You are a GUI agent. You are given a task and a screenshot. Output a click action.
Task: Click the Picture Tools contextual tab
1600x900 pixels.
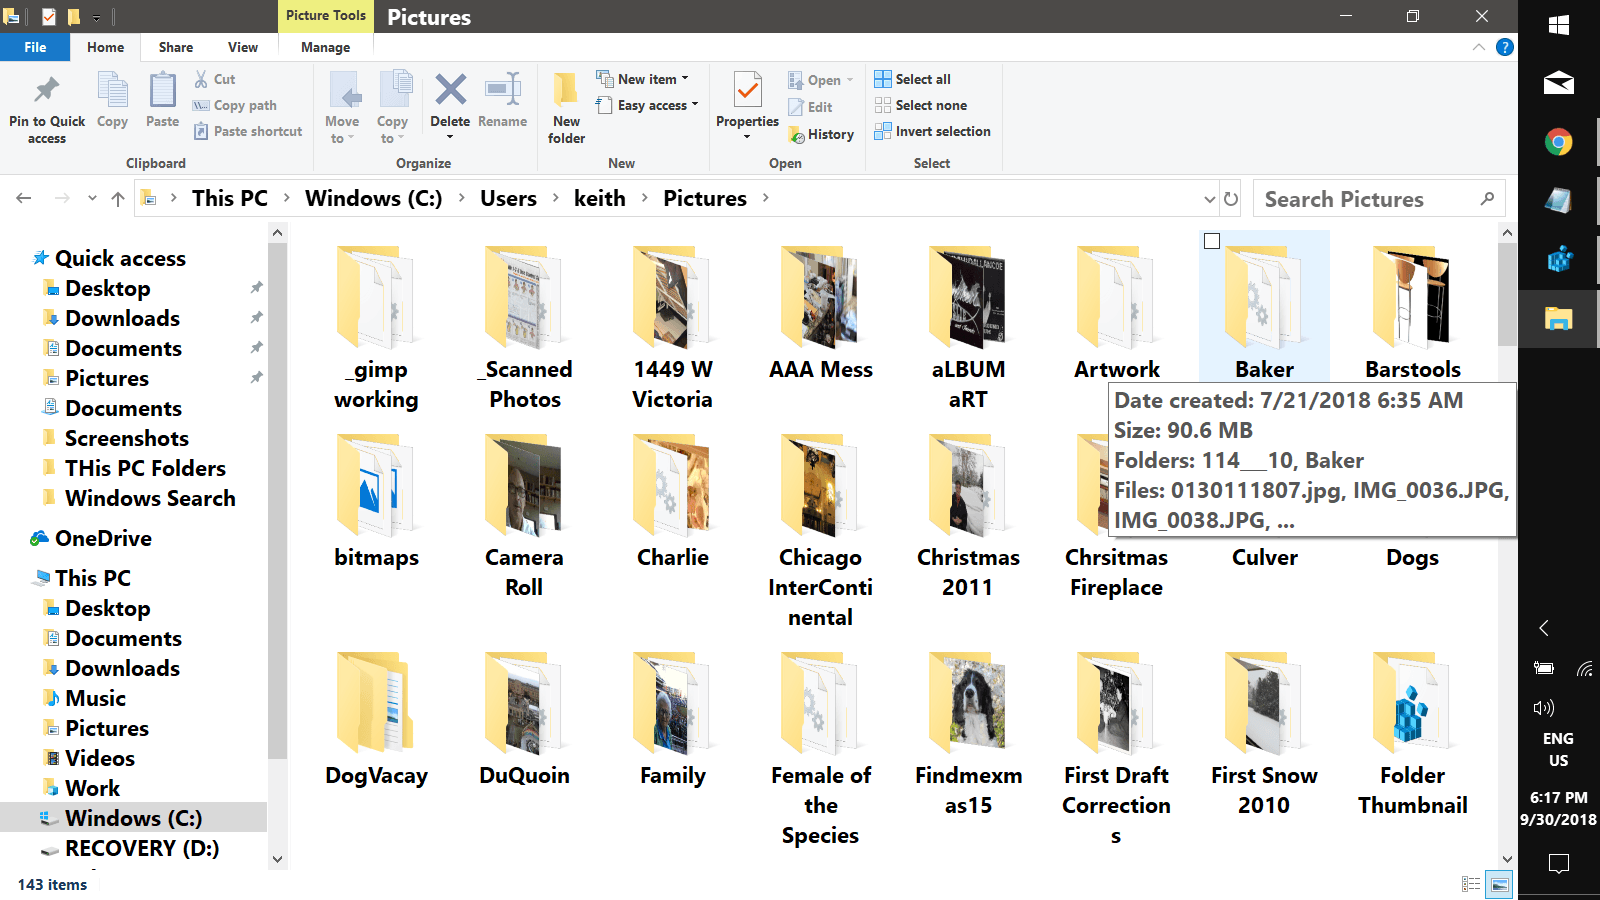pyautogui.click(x=325, y=15)
